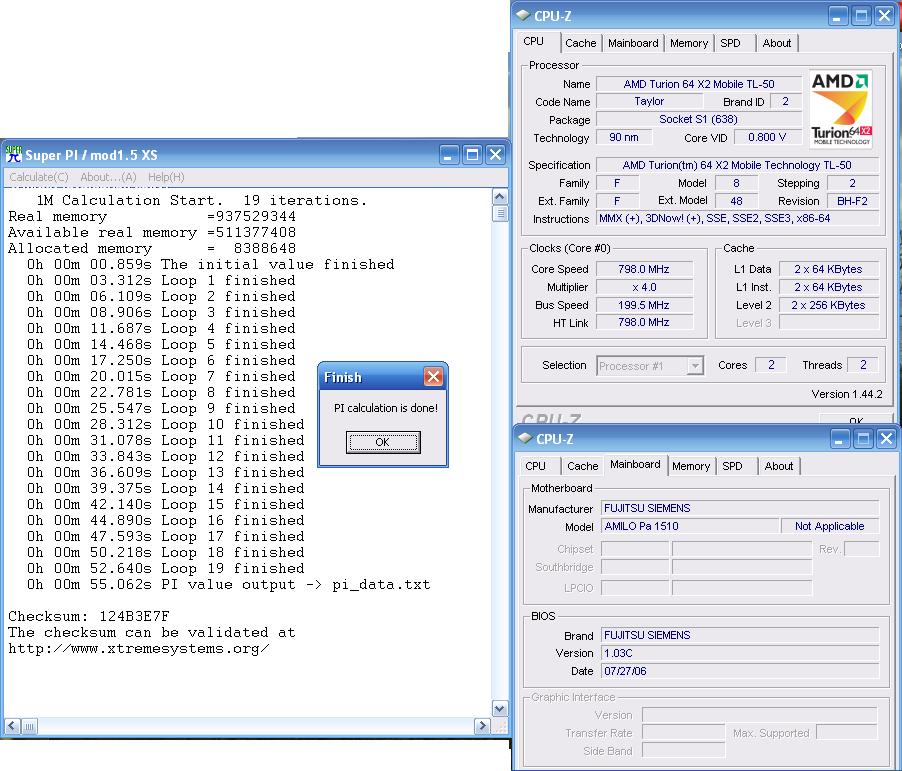
Task: Click the AMD Turion 64 X2 logo
Action: (x=840, y=109)
